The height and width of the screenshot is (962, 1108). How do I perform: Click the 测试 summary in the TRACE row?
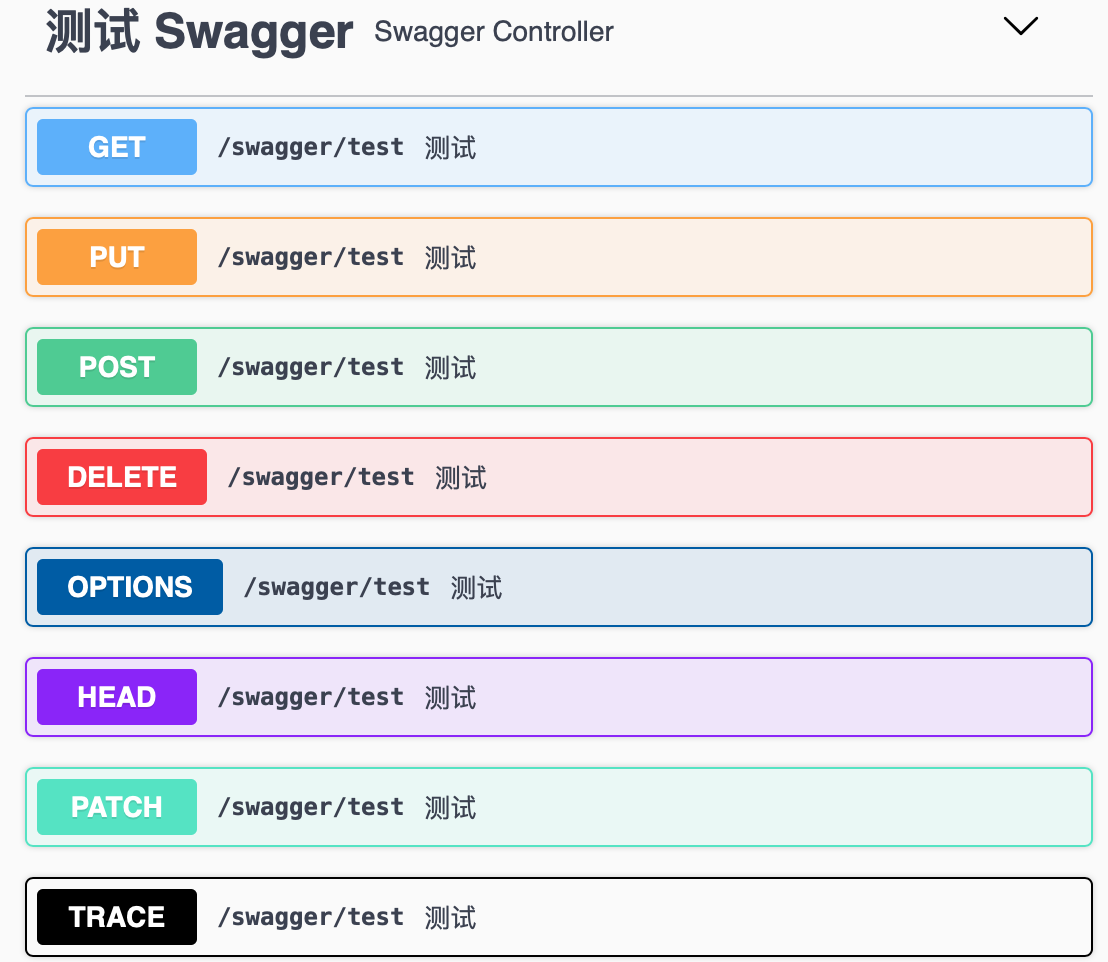pyautogui.click(x=450, y=917)
